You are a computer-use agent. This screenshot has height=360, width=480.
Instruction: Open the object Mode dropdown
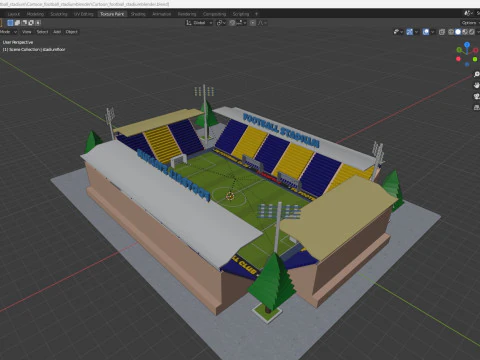[8, 32]
